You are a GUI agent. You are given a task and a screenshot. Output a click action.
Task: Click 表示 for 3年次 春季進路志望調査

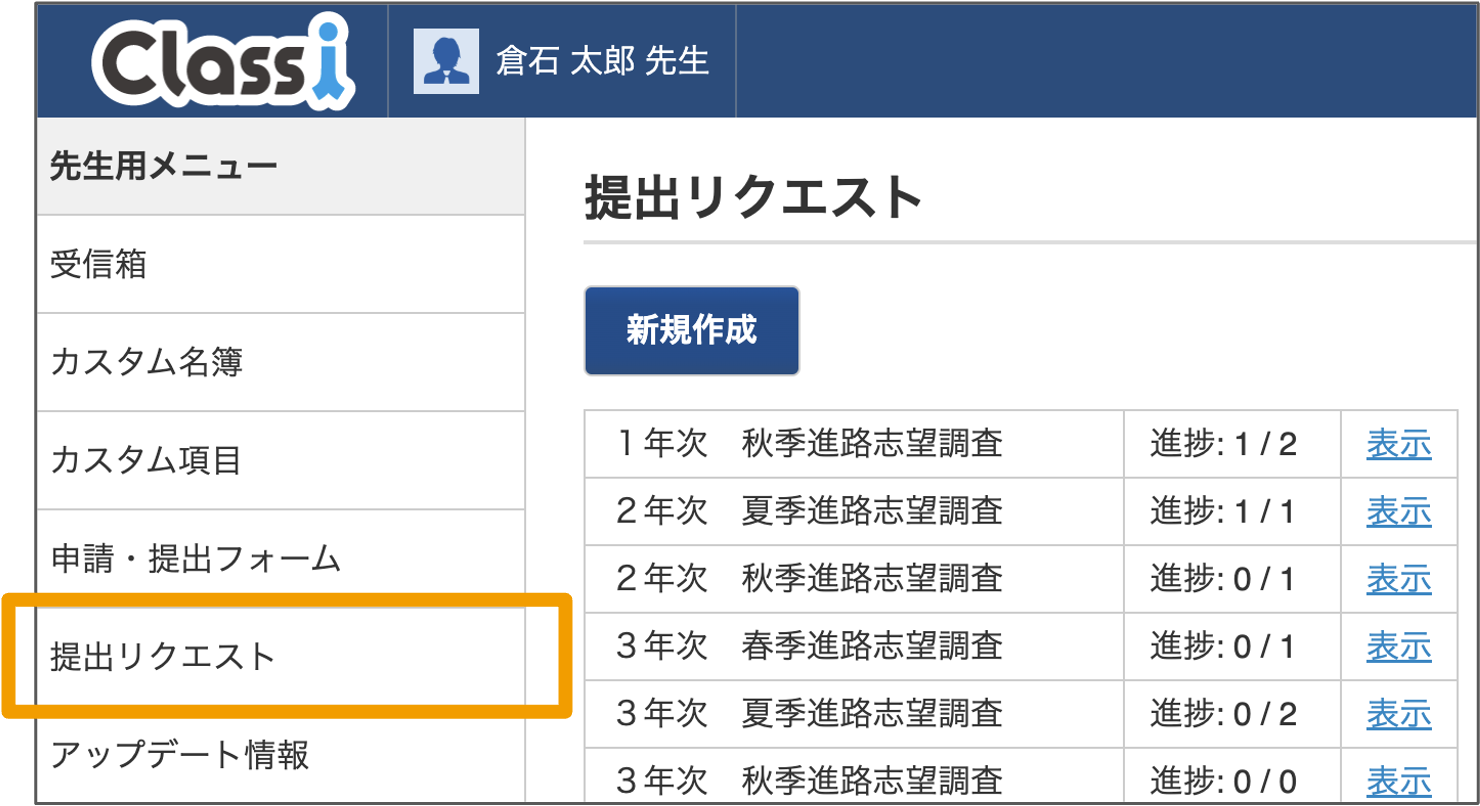click(x=1398, y=646)
